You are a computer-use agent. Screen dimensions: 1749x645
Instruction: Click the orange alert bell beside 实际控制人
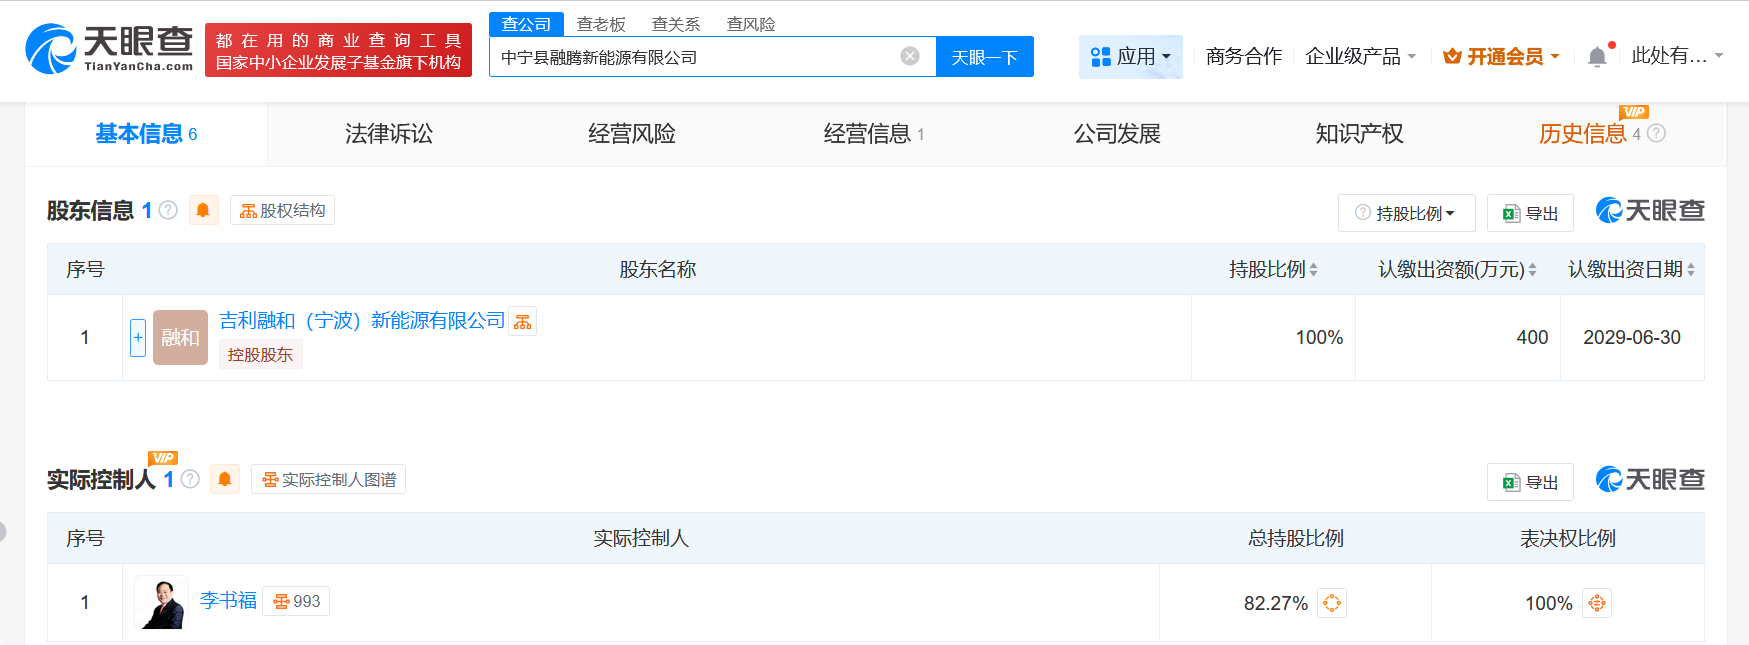pos(225,479)
